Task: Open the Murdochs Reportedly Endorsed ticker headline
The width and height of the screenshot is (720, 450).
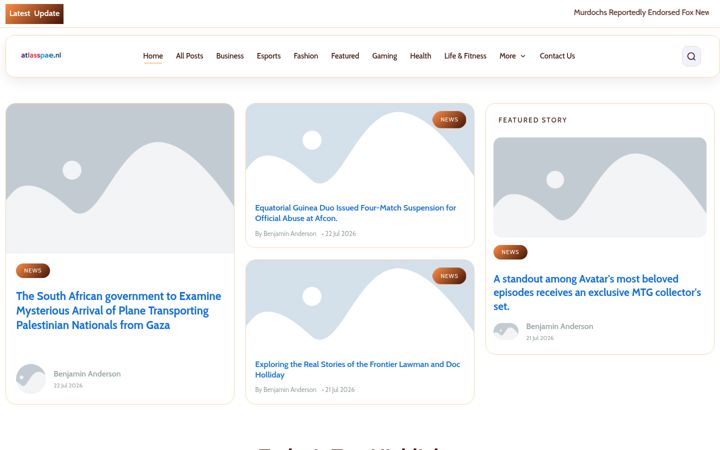Action: click(641, 12)
